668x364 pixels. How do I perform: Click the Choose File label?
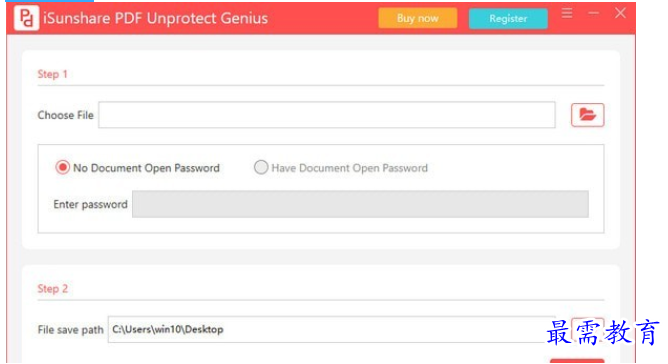[66, 115]
